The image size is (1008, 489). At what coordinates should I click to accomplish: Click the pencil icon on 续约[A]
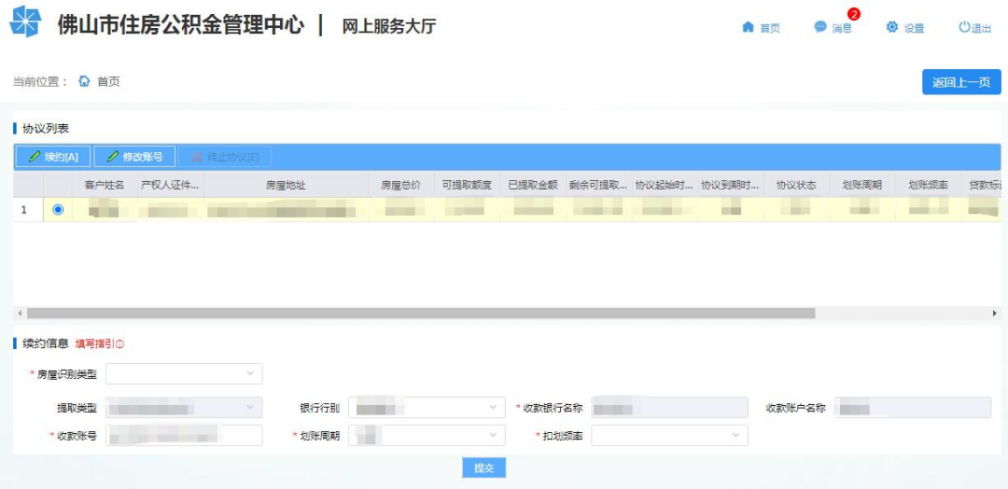(x=34, y=157)
